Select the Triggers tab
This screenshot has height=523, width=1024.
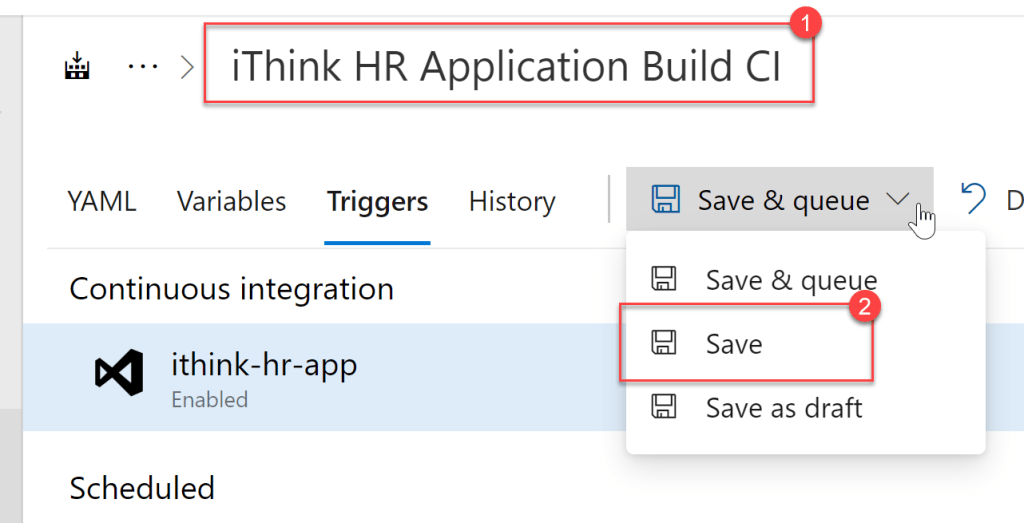click(x=377, y=201)
